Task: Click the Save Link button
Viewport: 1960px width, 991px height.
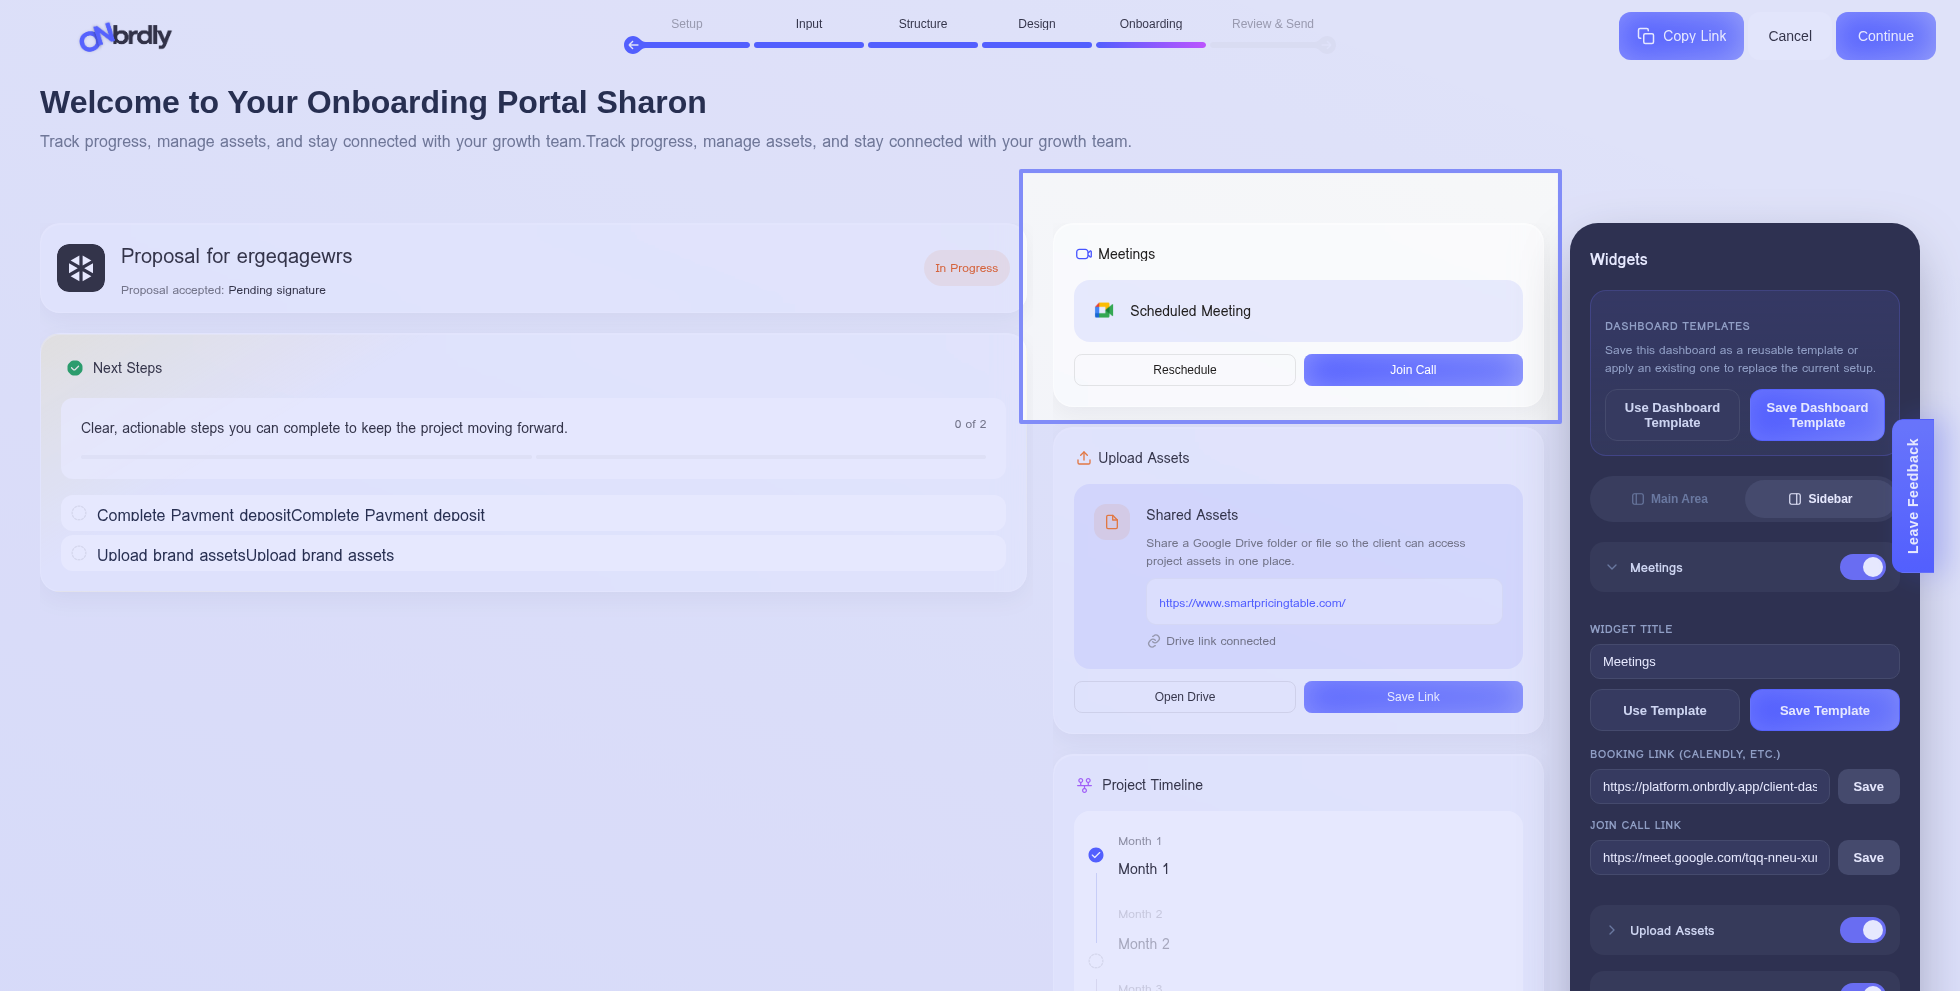Action: 1413,697
